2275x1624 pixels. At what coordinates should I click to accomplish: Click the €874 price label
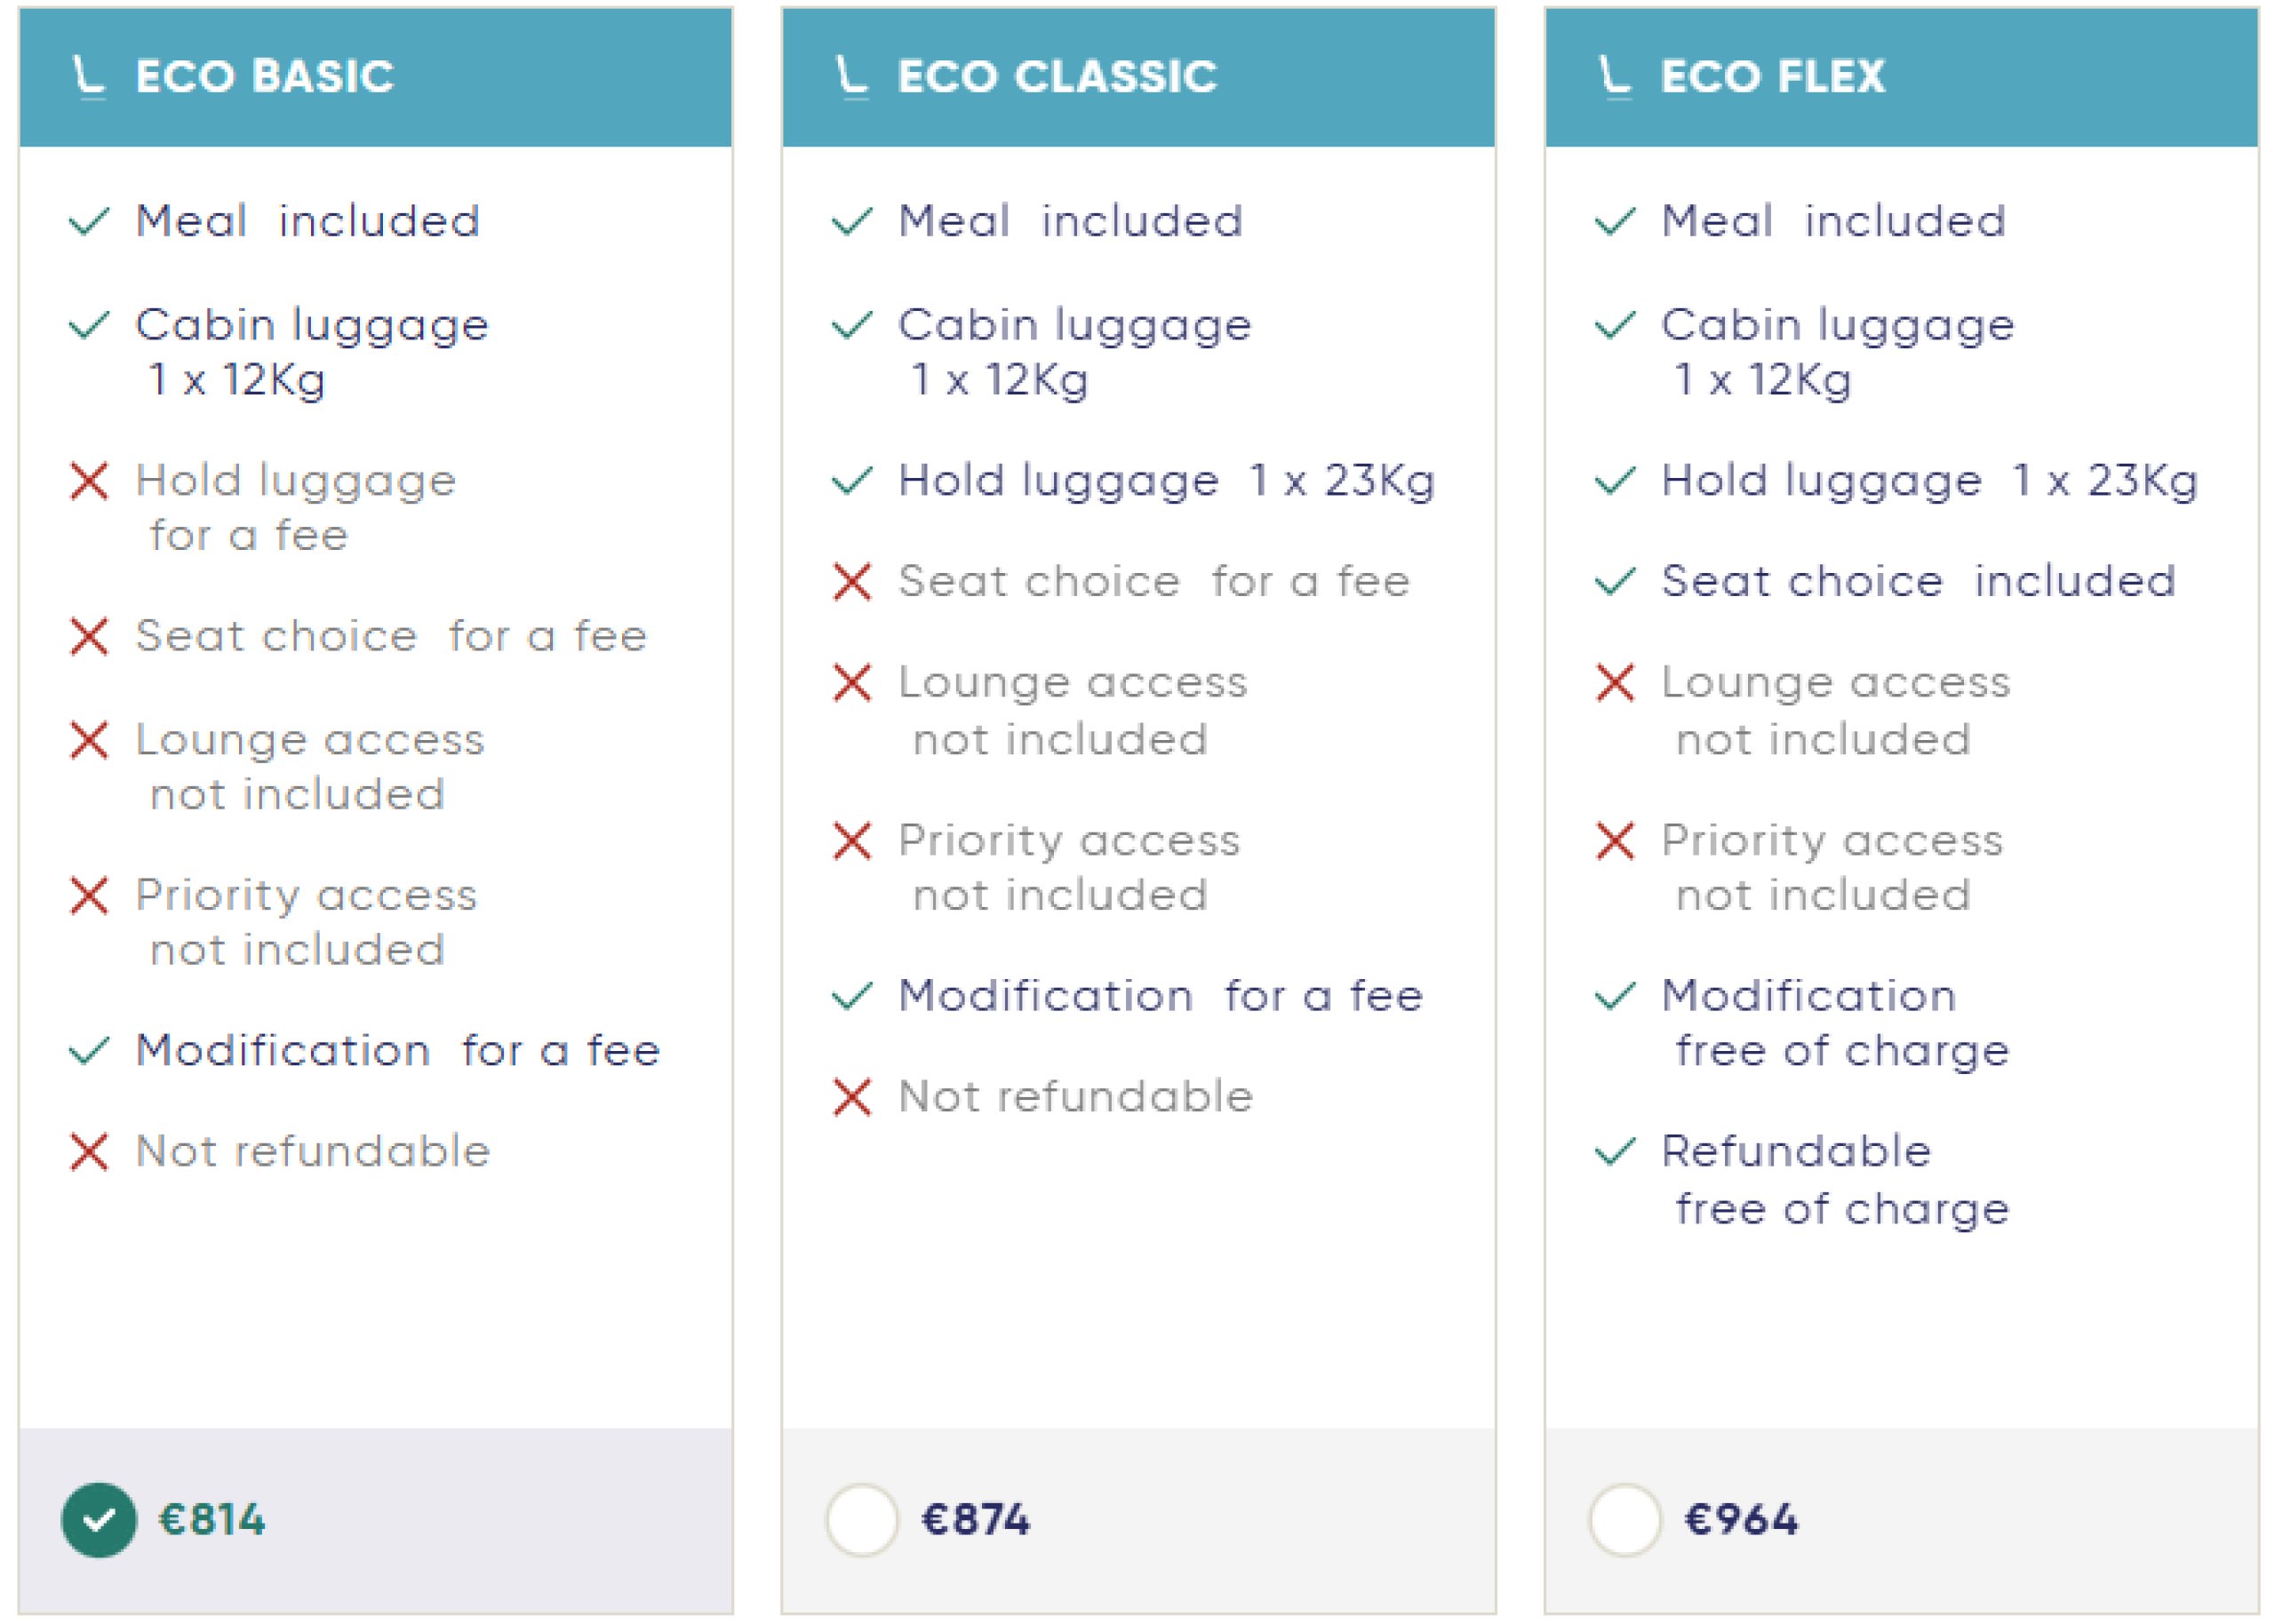975,1520
